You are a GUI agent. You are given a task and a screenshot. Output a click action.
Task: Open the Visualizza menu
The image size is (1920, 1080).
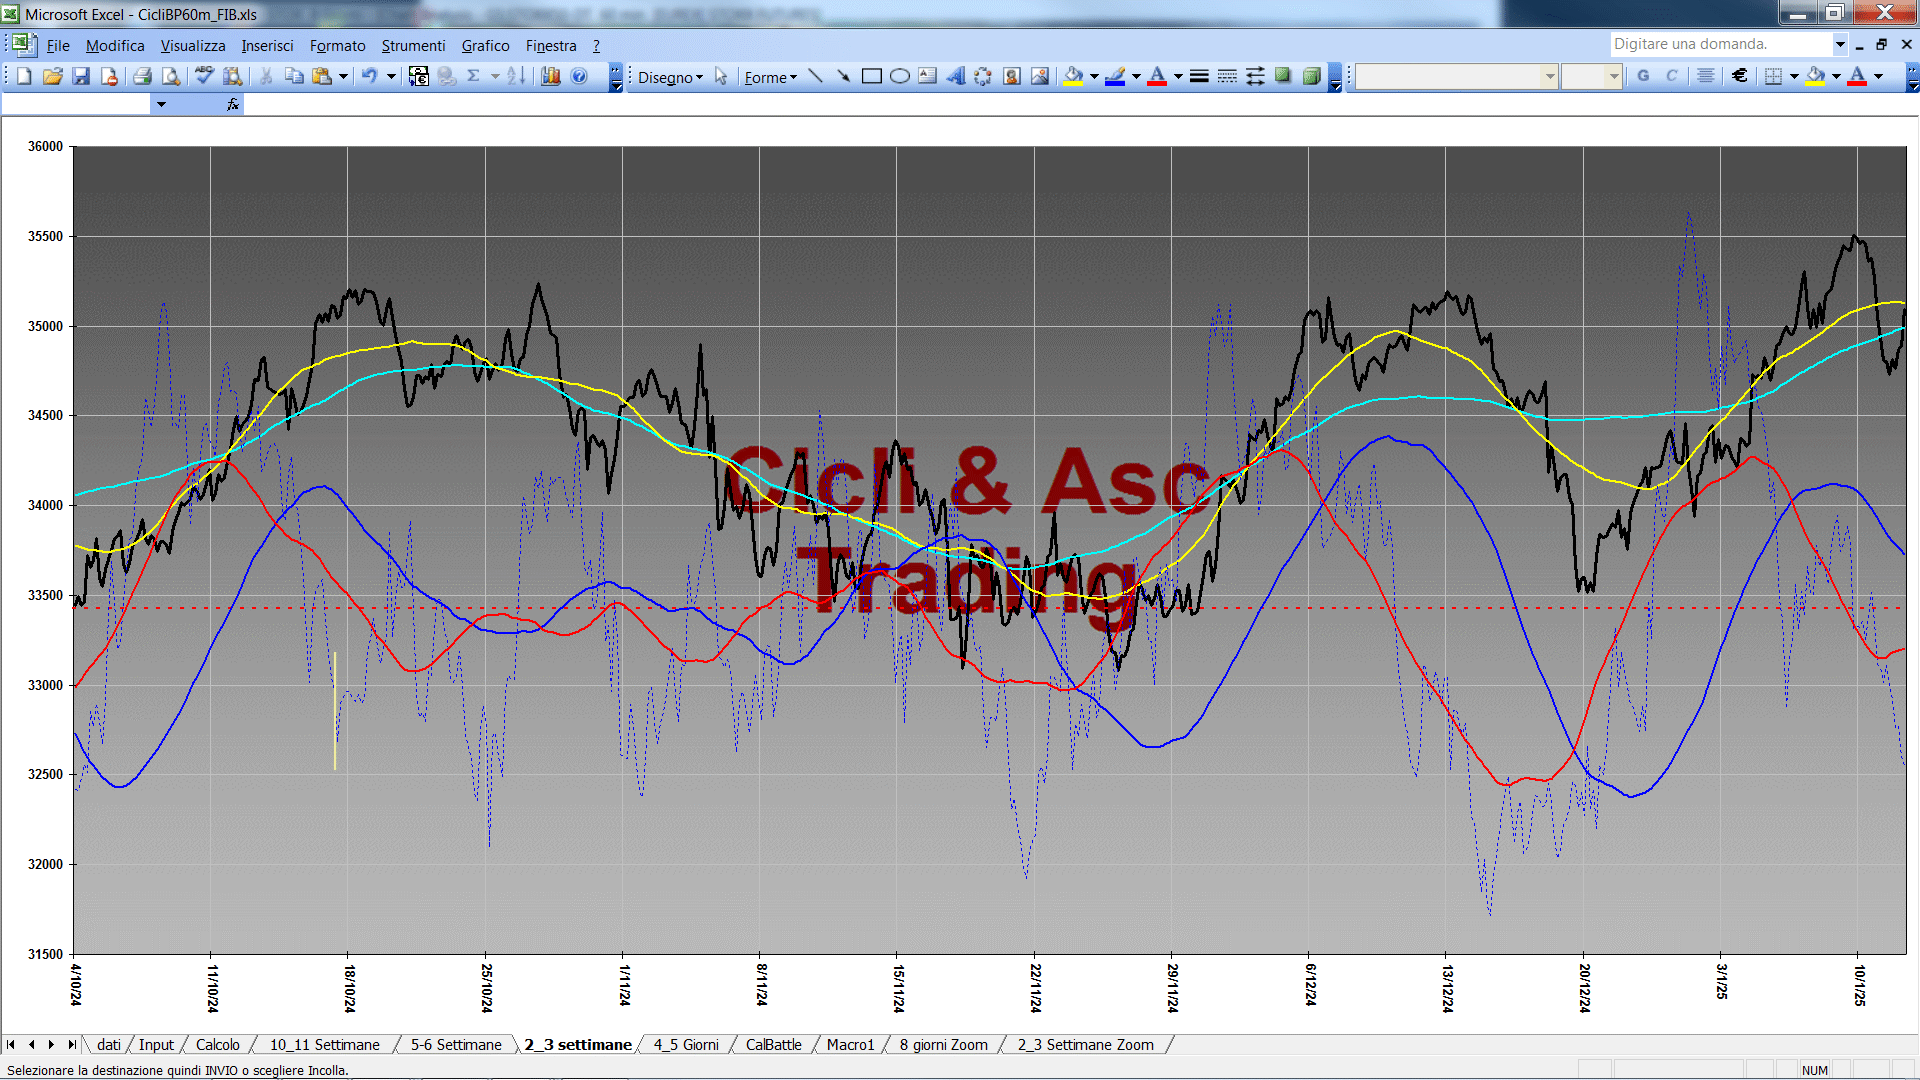193,45
